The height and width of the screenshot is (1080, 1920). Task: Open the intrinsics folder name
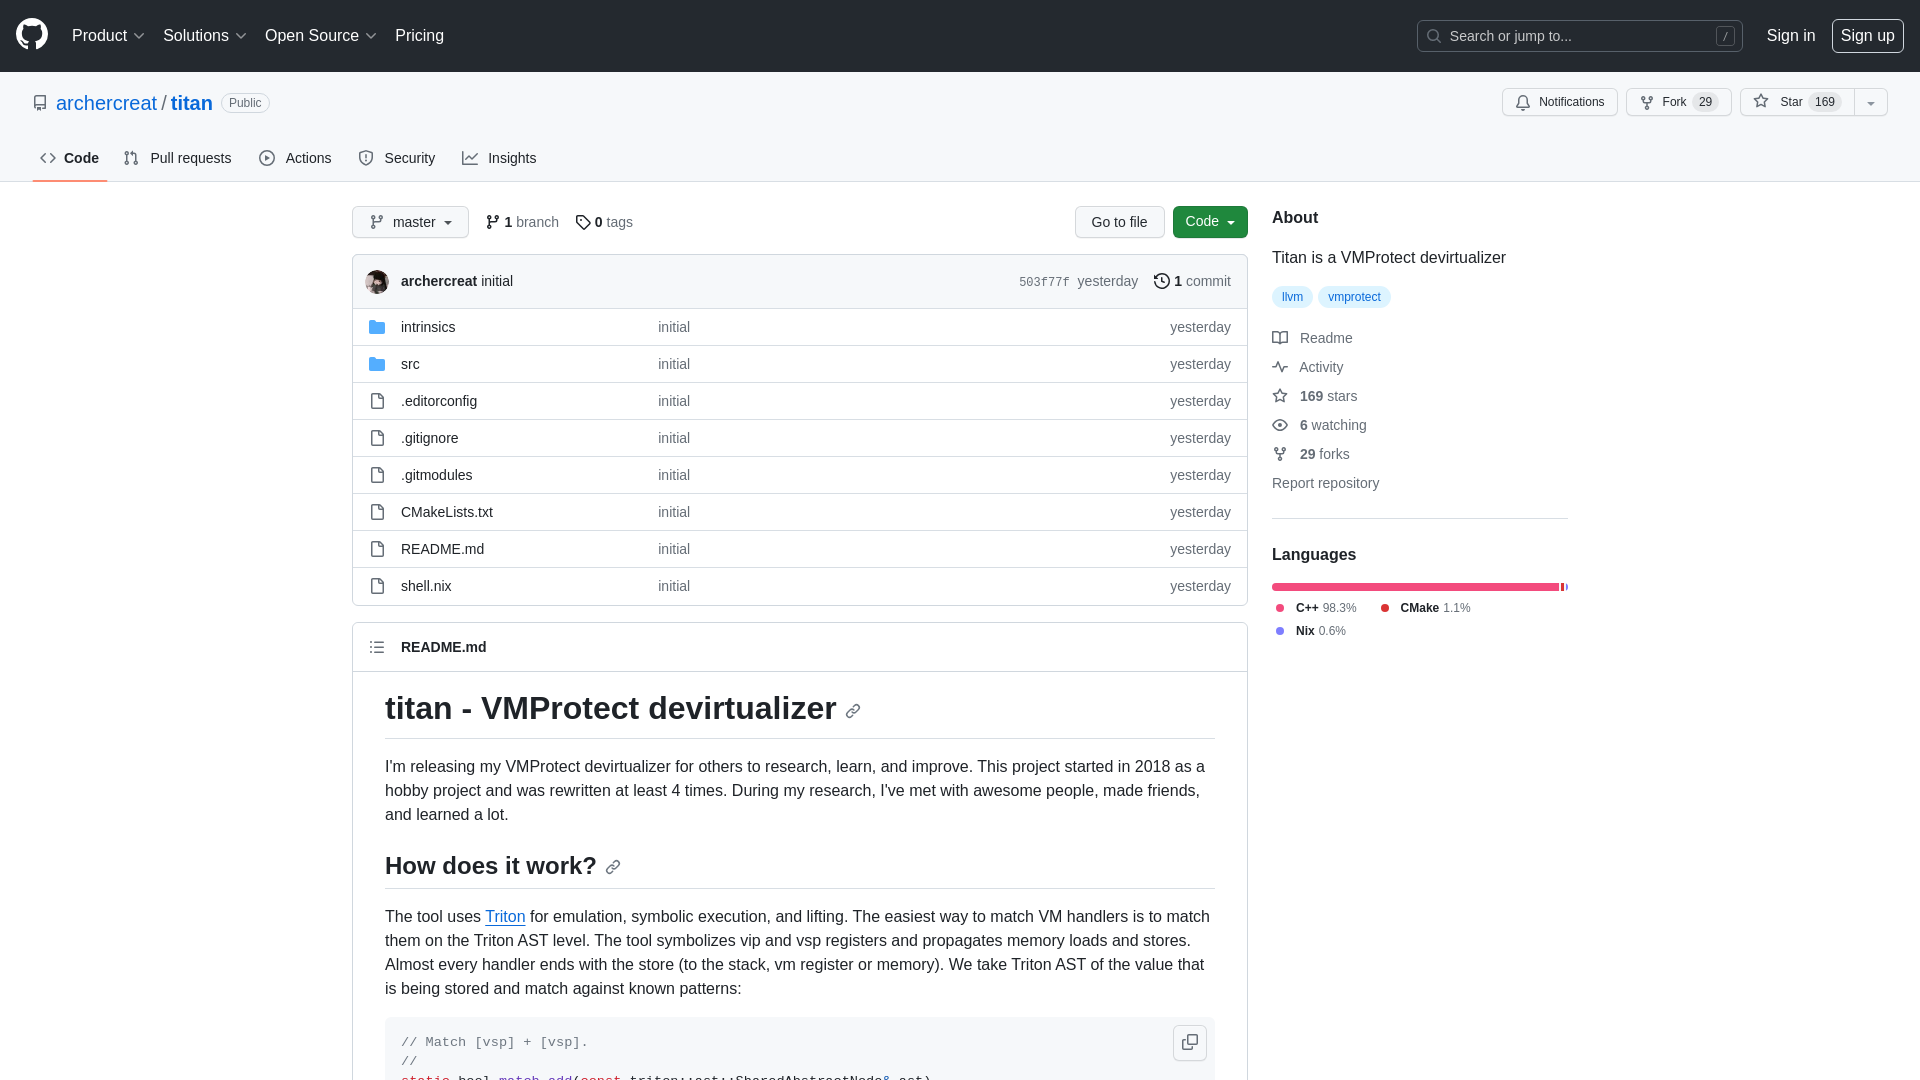tap(428, 327)
